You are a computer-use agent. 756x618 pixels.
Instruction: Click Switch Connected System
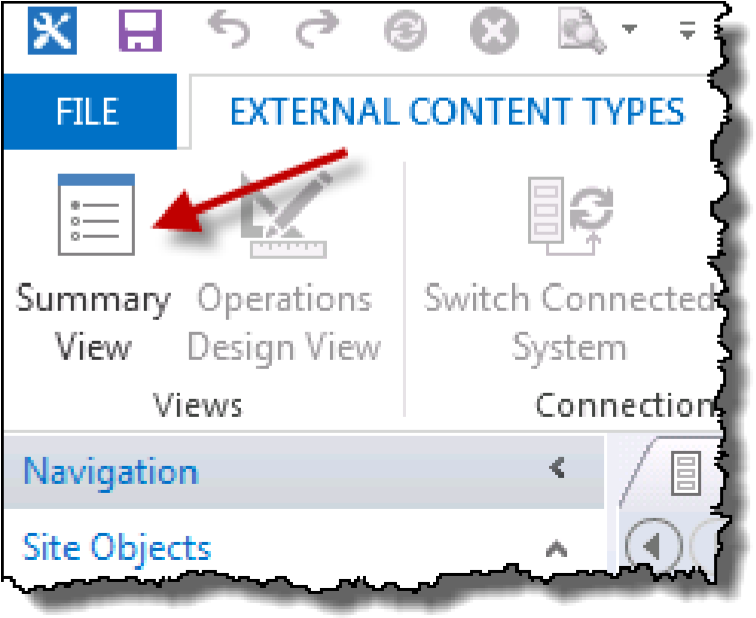pyautogui.click(x=569, y=270)
